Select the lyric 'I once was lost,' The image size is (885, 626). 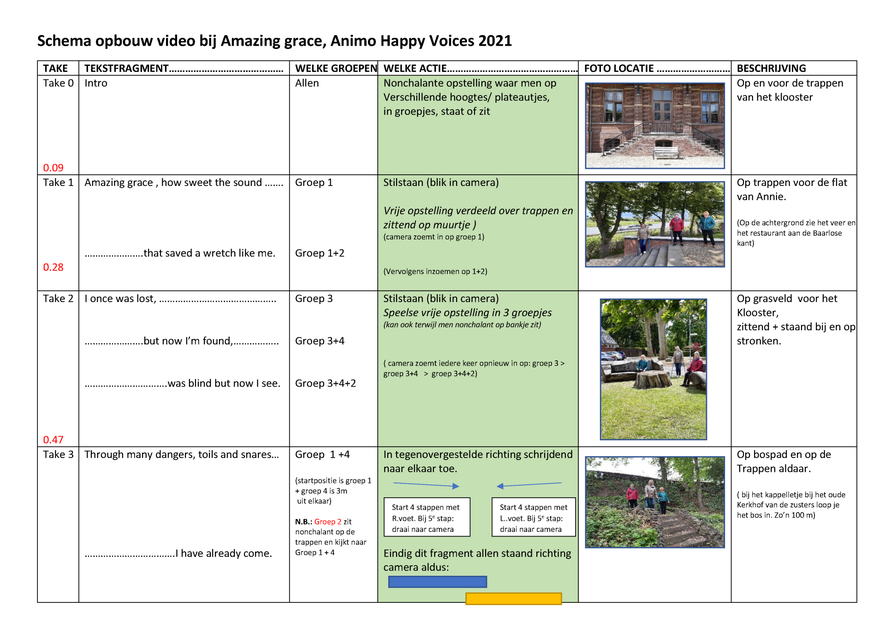[x=120, y=299]
